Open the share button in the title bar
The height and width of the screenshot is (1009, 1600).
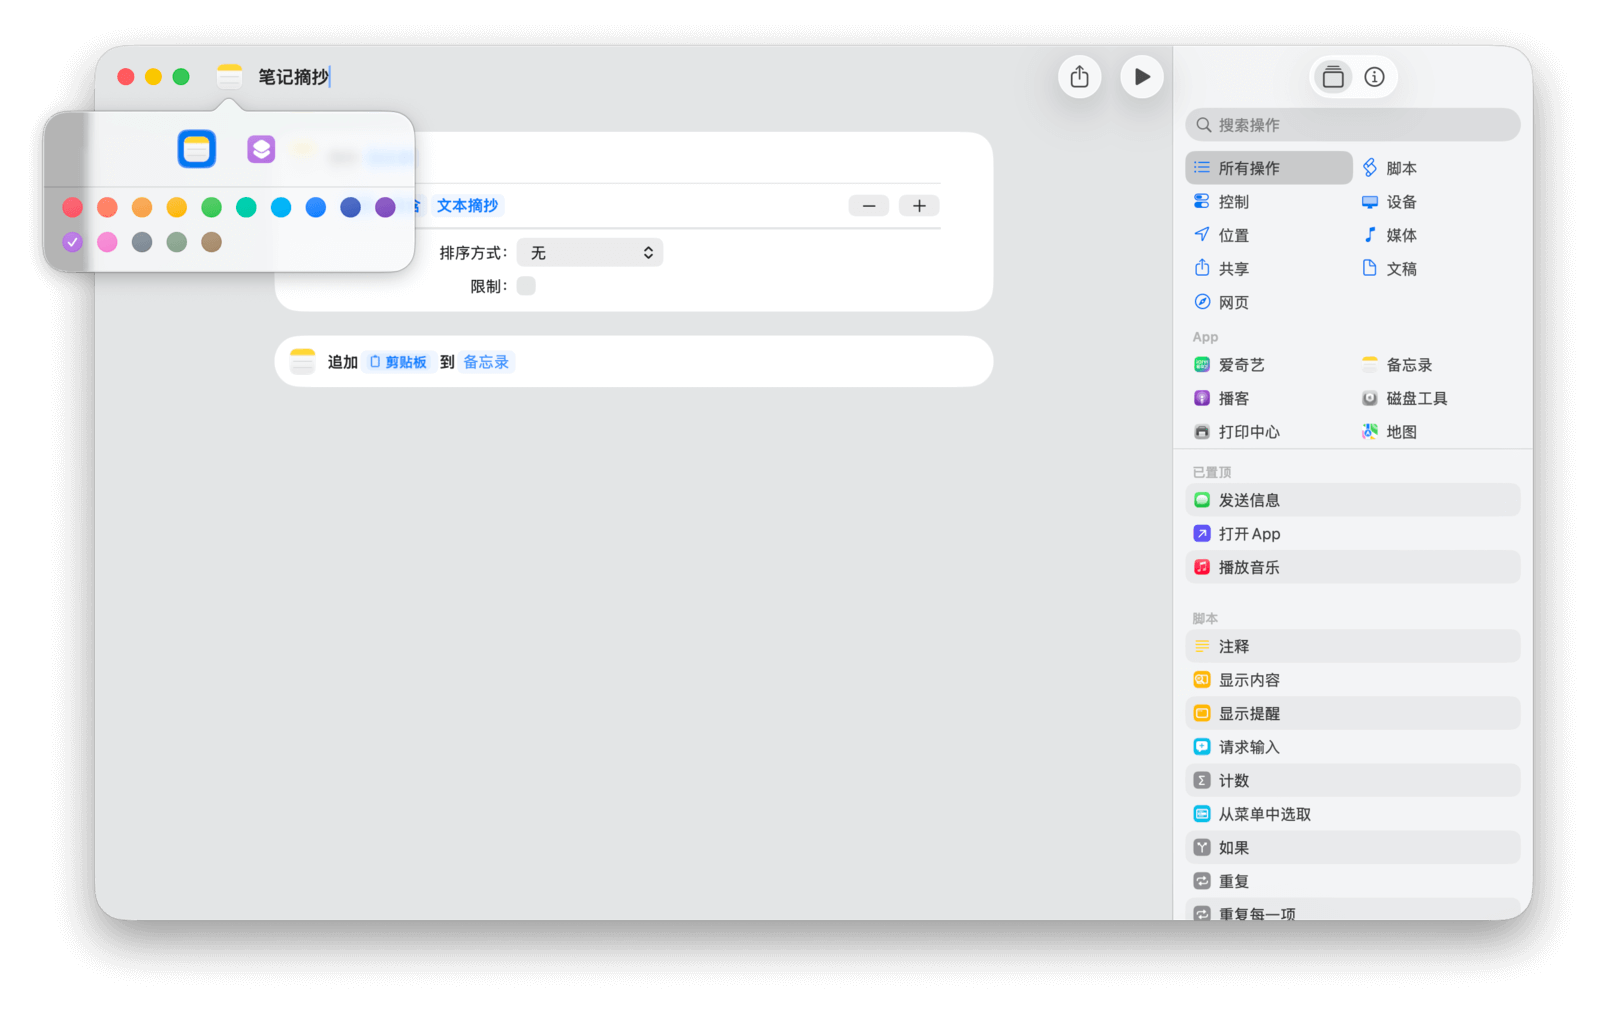coord(1080,77)
